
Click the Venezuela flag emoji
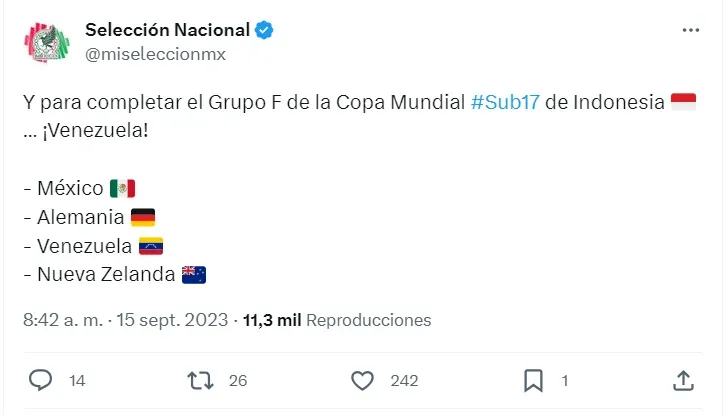[151, 246]
